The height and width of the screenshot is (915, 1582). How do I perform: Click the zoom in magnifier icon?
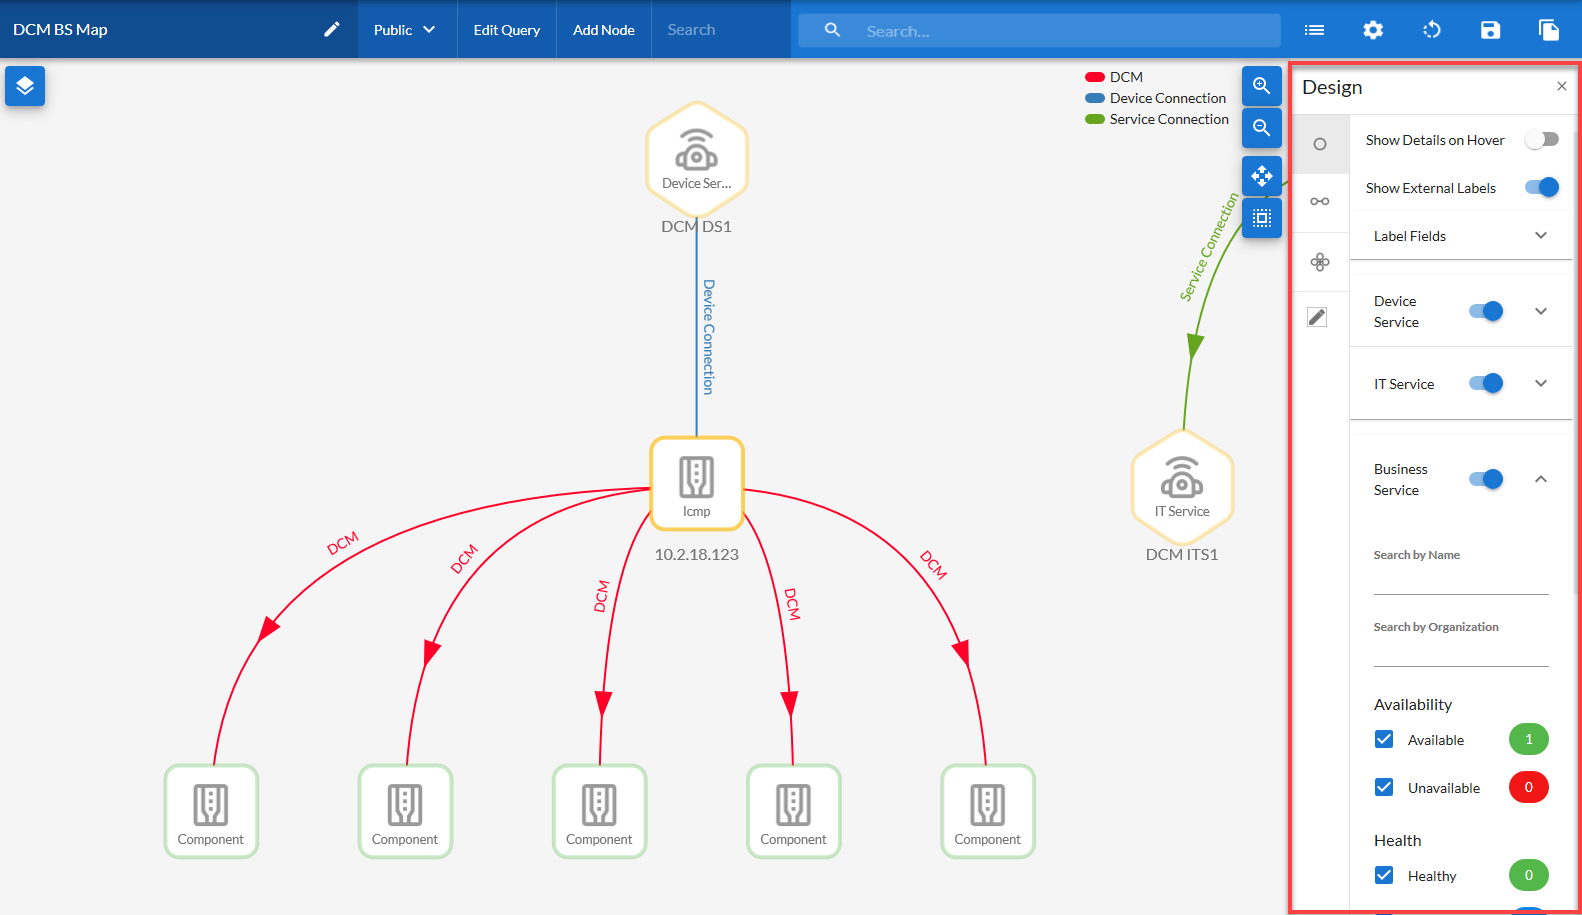coord(1261,86)
